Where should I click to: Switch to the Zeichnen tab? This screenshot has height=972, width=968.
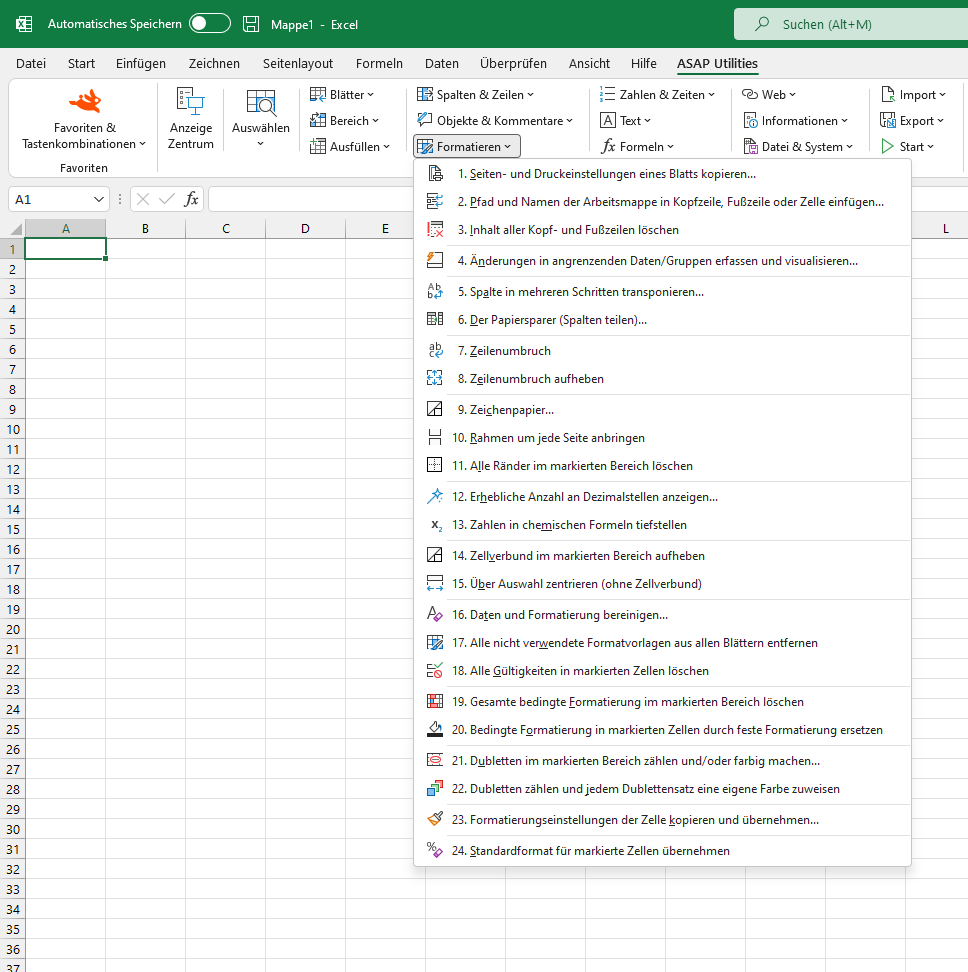[214, 63]
